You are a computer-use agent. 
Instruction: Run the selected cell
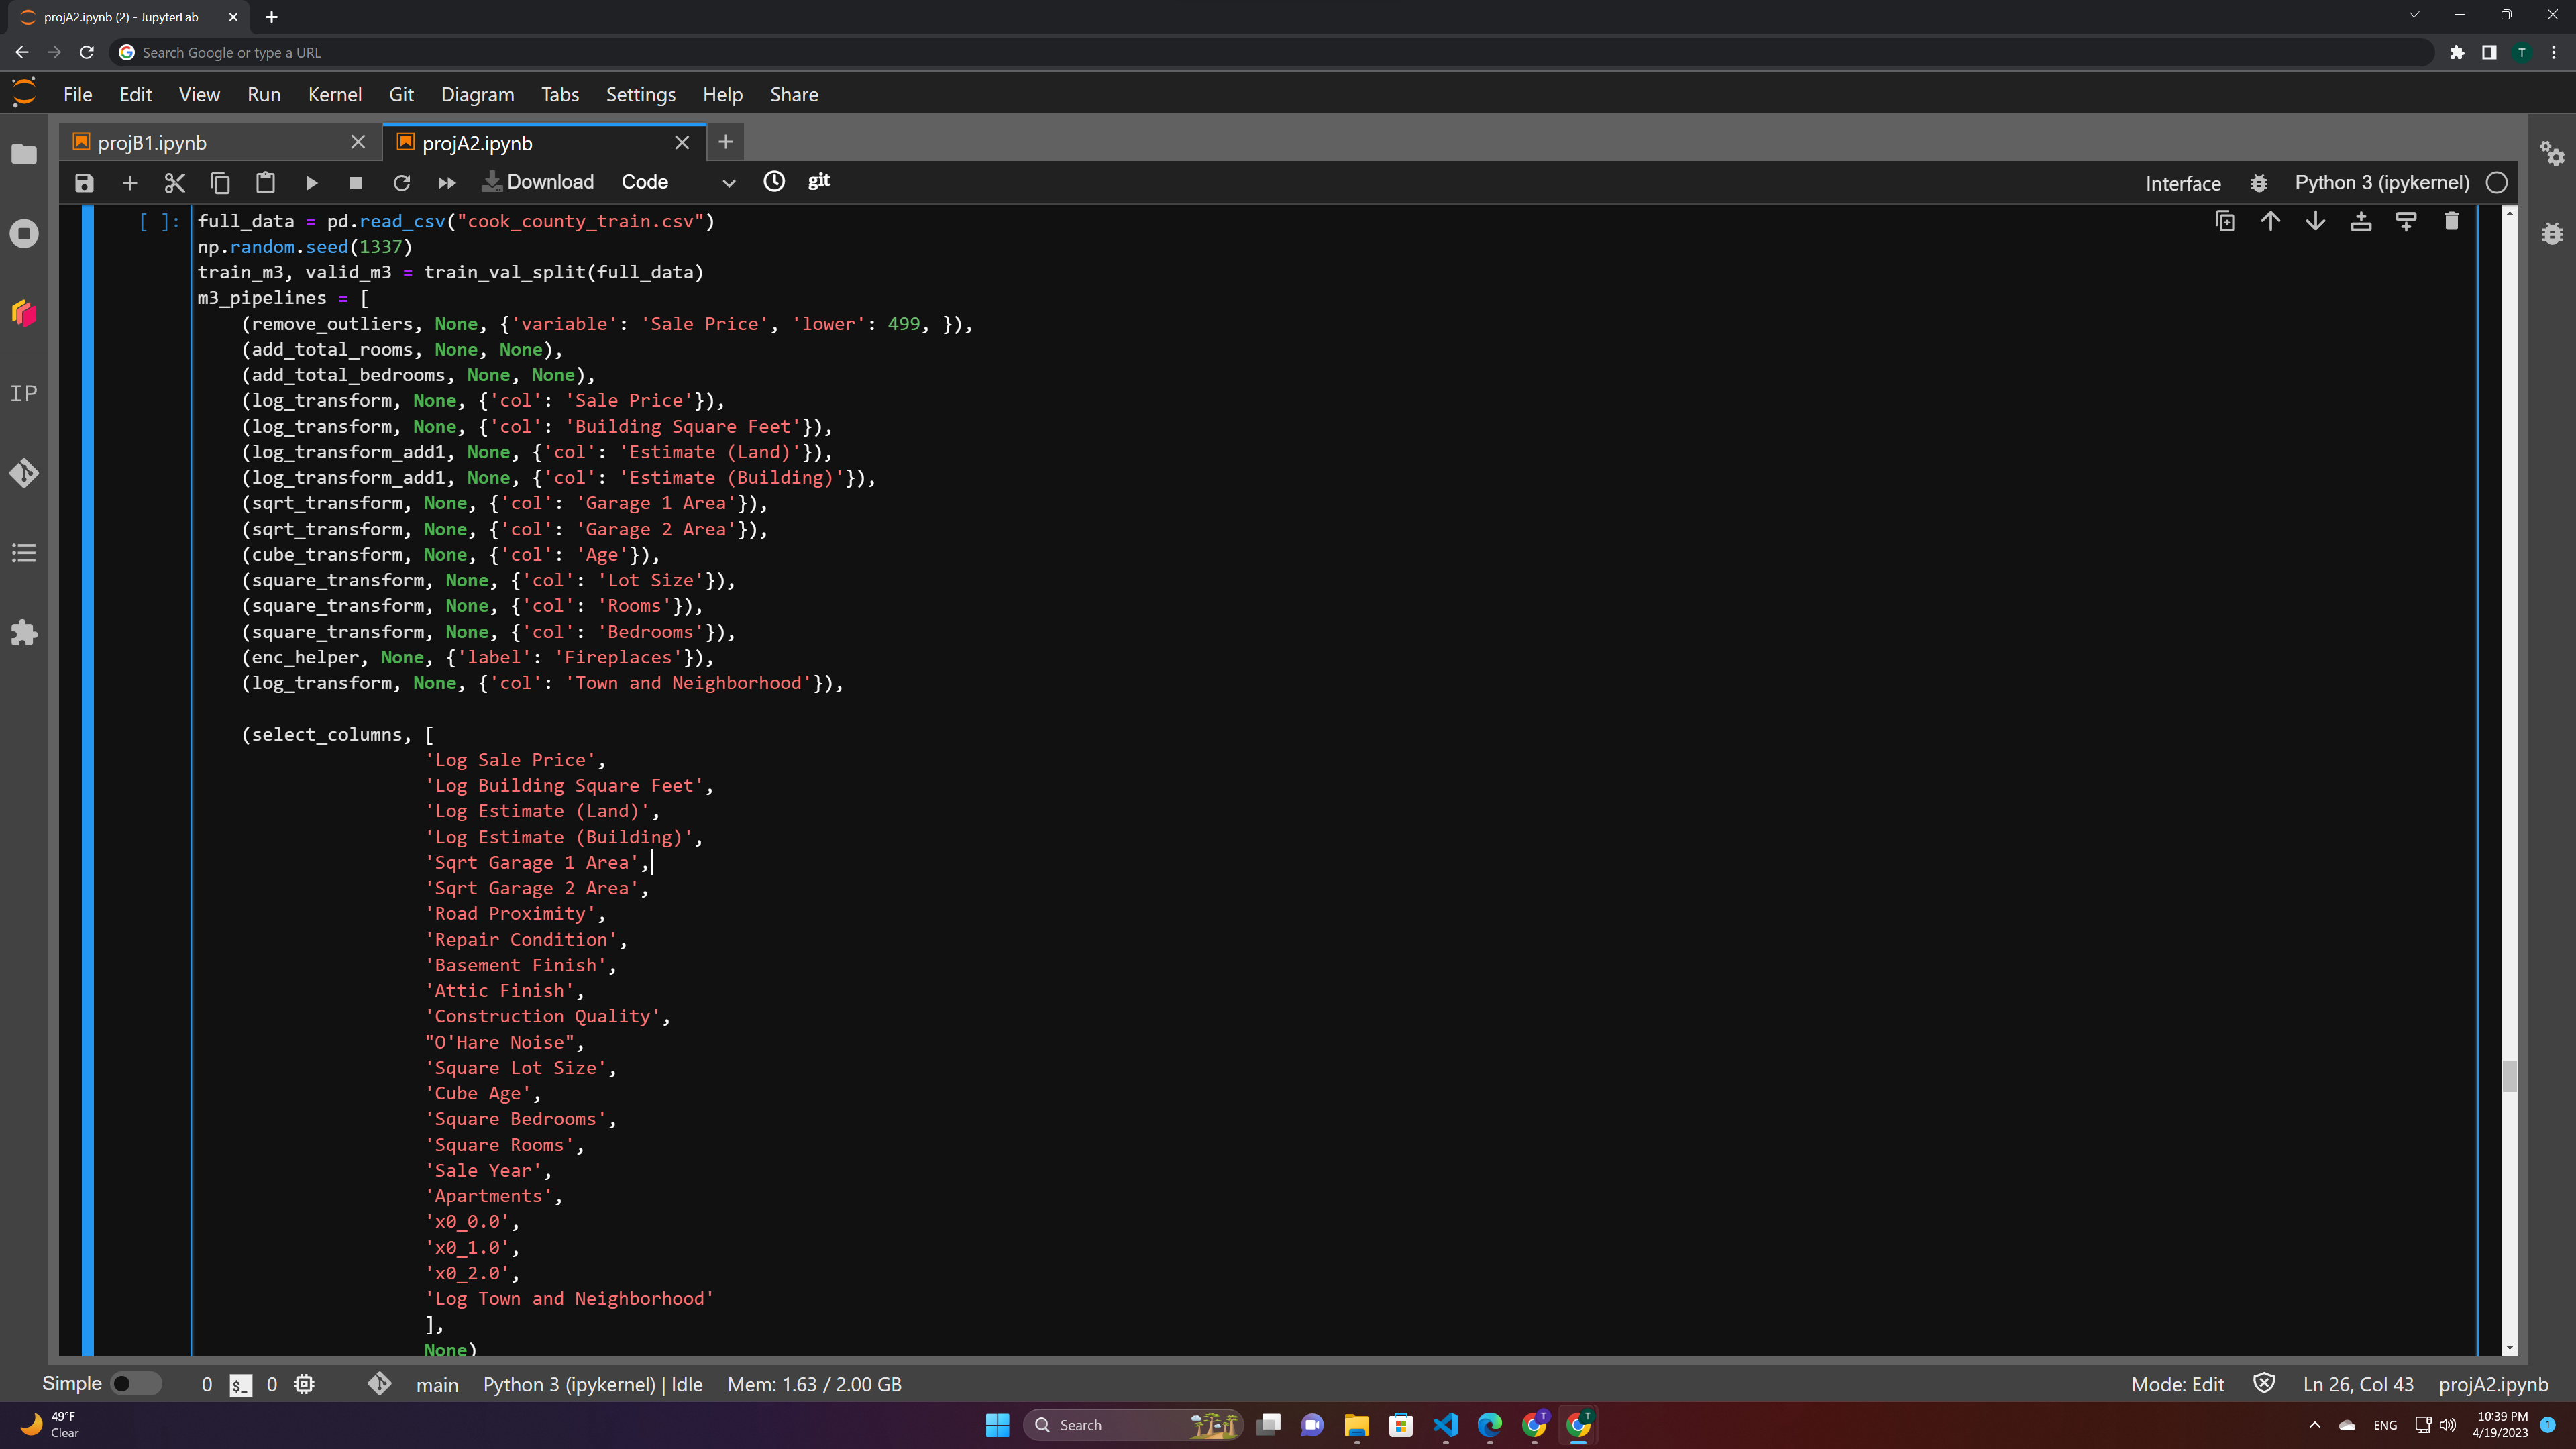click(311, 183)
